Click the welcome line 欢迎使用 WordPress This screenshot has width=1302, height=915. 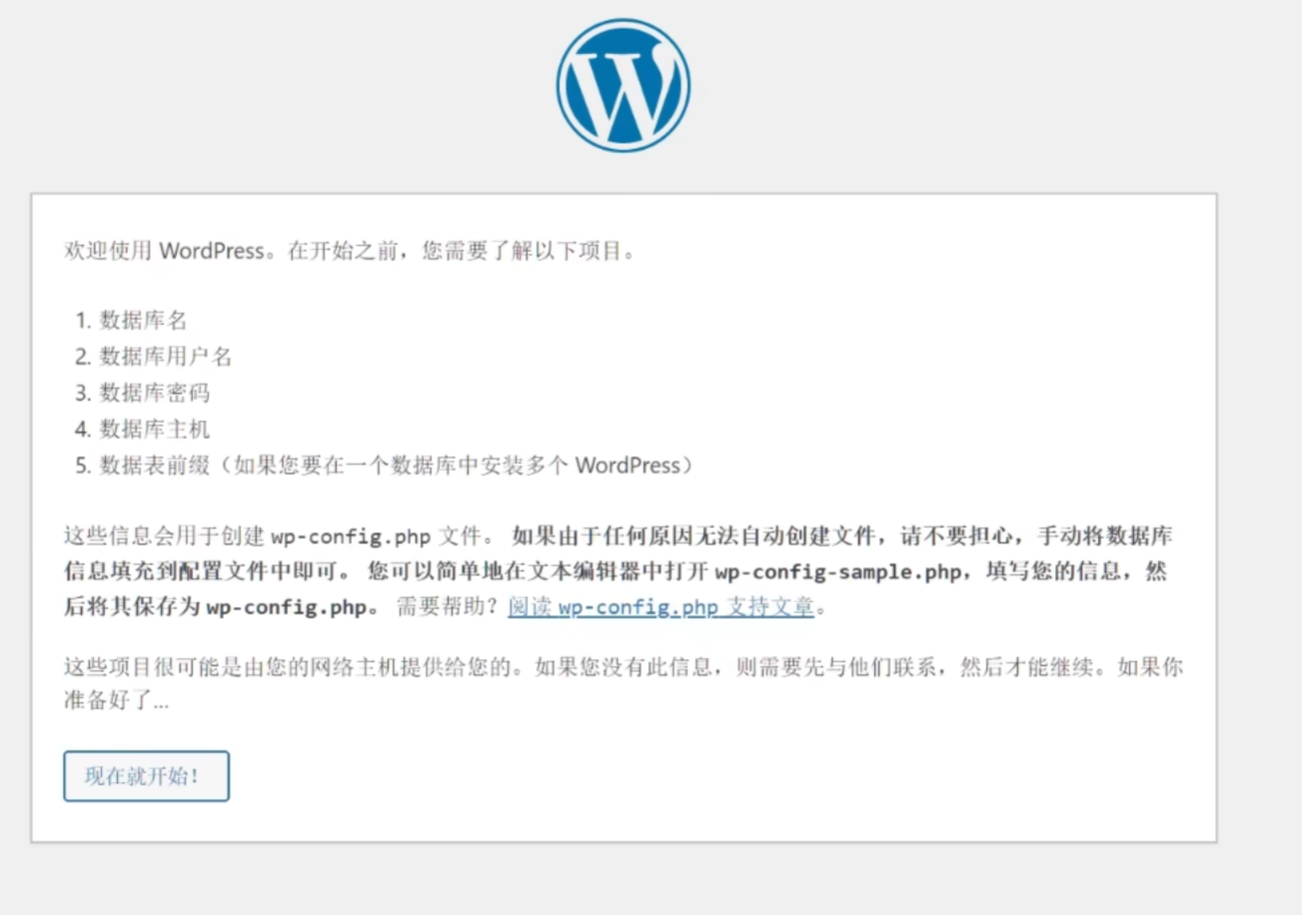click(349, 250)
